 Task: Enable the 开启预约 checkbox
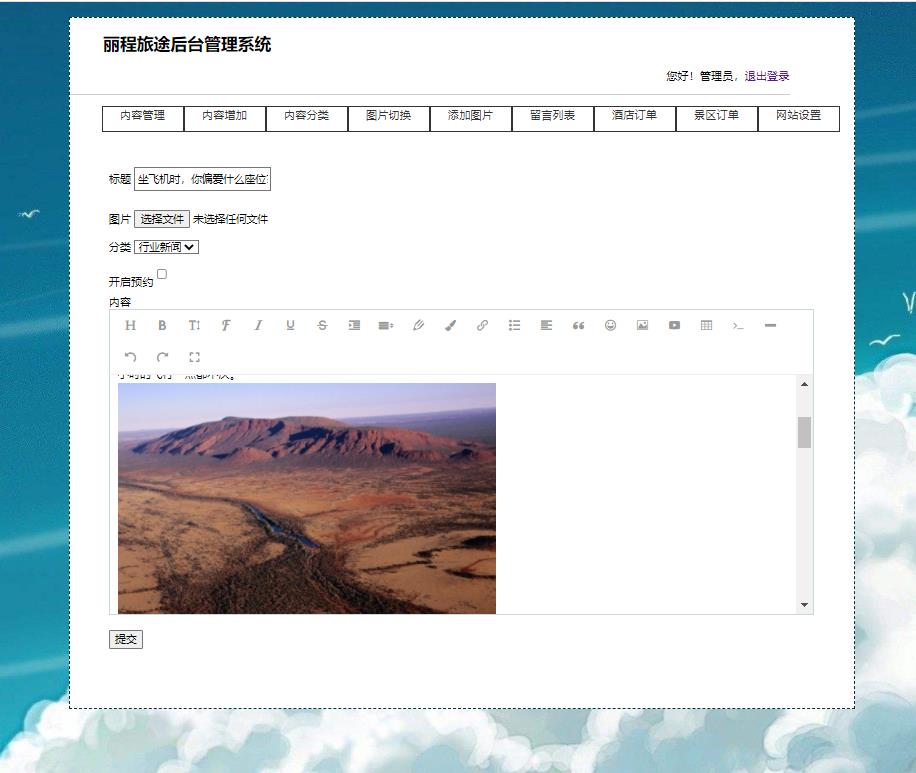click(x=162, y=274)
